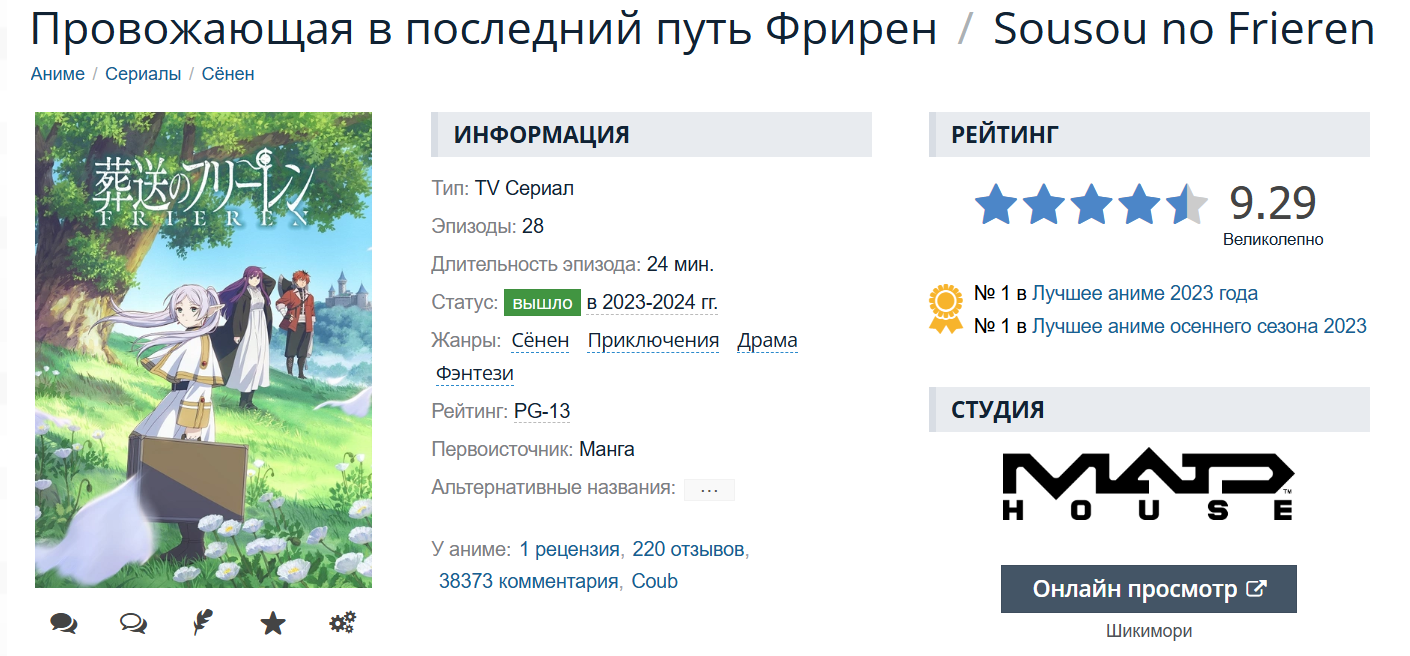1410x656 pixels.
Task: Open Лучшее аниме 2023 года link
Action: pyautogui.click(x=1145, y=293)
